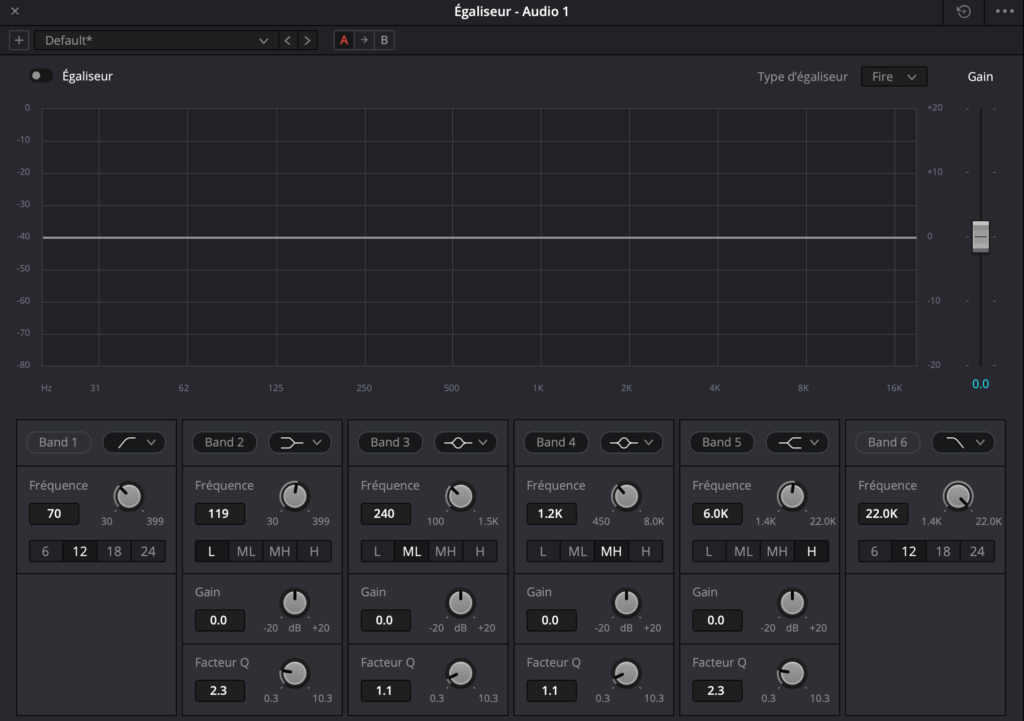Open the three-dot options menu
The width and height of the screenshot is (1024, 721).
[x=1004, y=12]
